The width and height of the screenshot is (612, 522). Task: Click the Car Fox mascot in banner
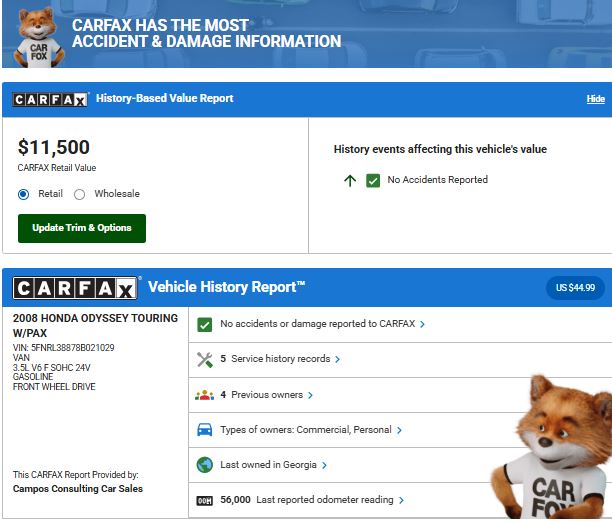38,37
